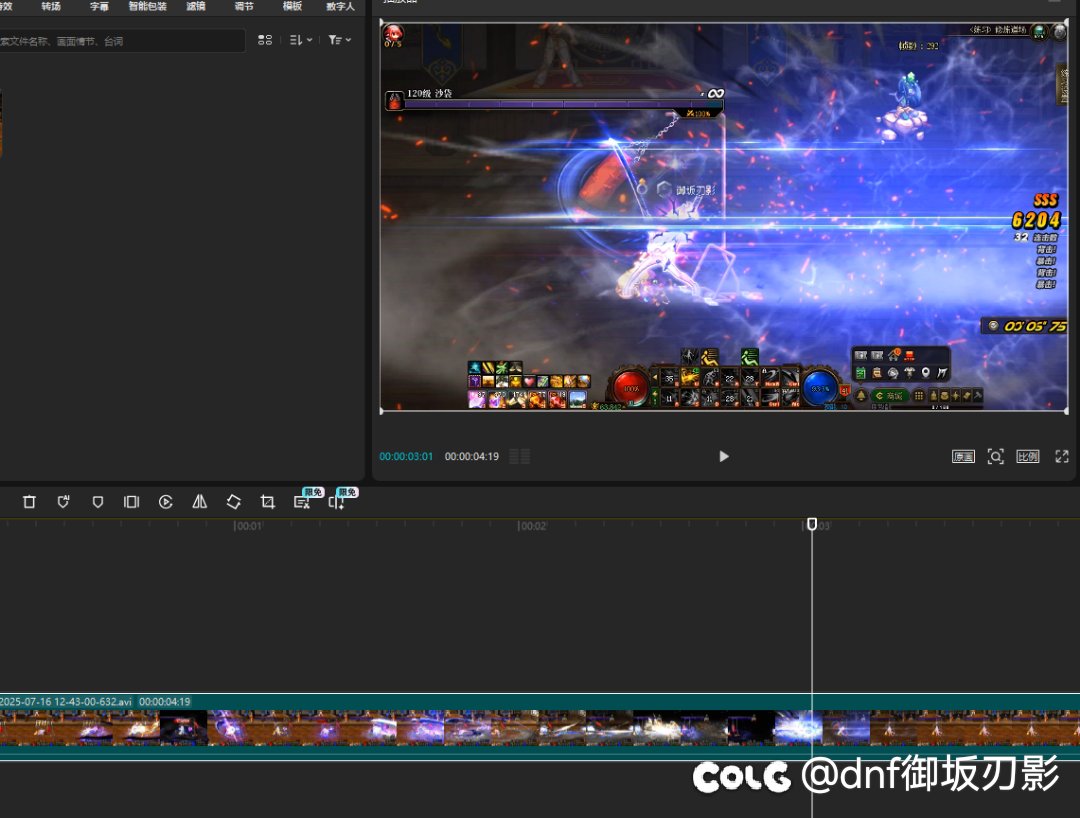This screenshot has width=1080, height=818.
Task: Click the mirror flip toolbar icon
Action: coord(200,502)
